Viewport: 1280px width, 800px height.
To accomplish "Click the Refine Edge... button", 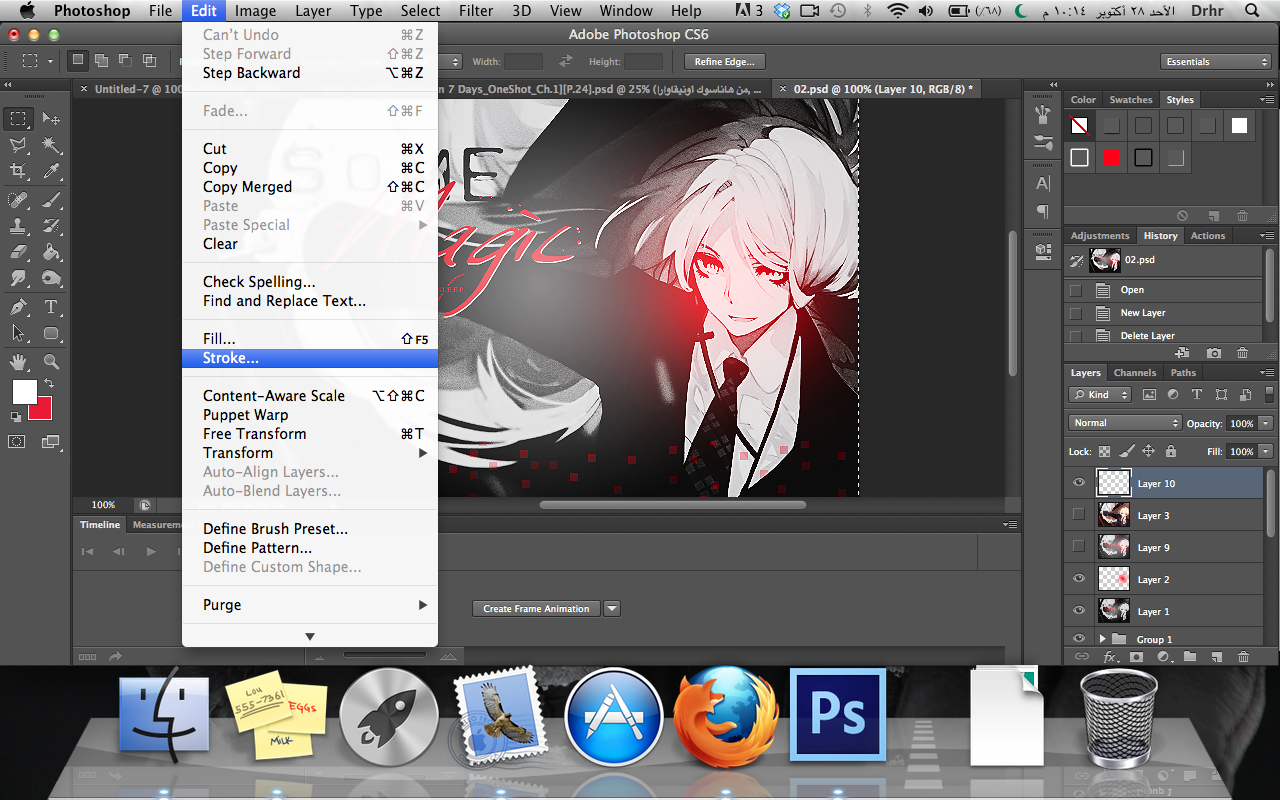I will coord(725,62).
